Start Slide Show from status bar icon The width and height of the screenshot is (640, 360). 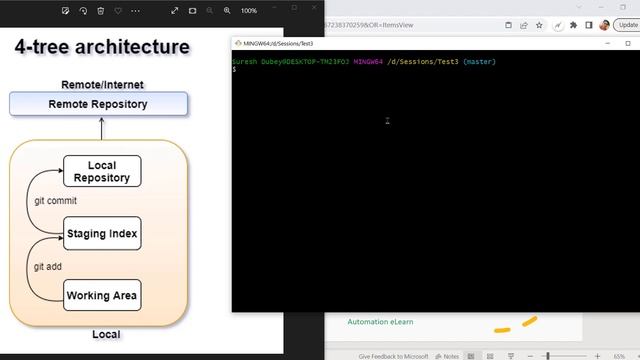[x=511, y=356]
